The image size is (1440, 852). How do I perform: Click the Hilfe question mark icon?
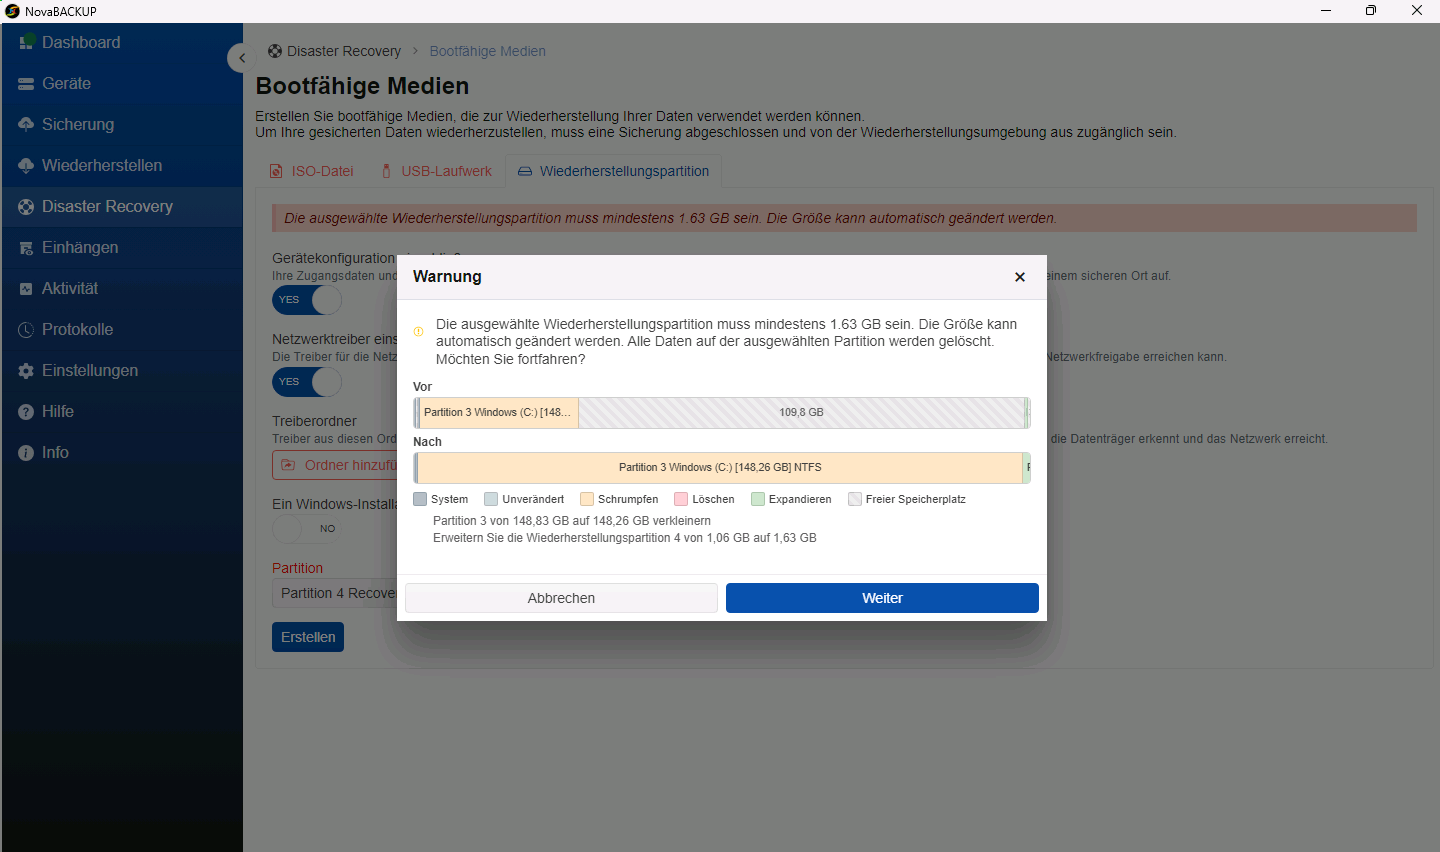tap(26, 411)
